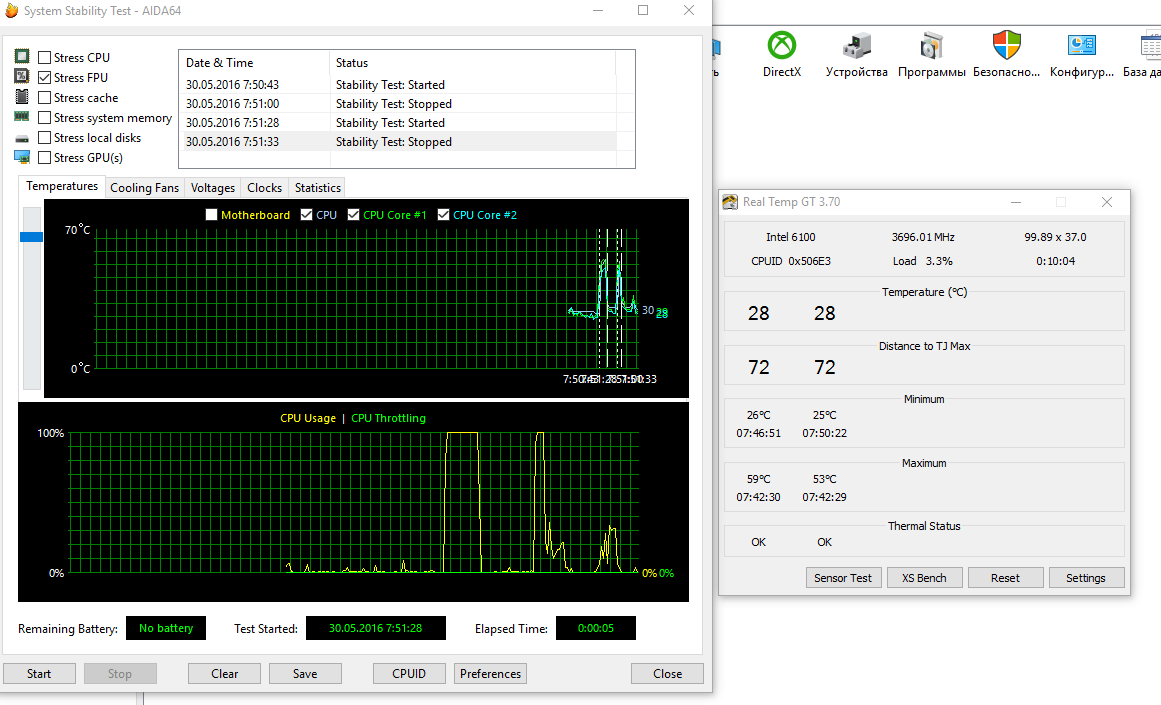This screenshot has height=705, width=1161.
Task: Enable the Stress GPU(s) checkbox
Action: [44, 157]
